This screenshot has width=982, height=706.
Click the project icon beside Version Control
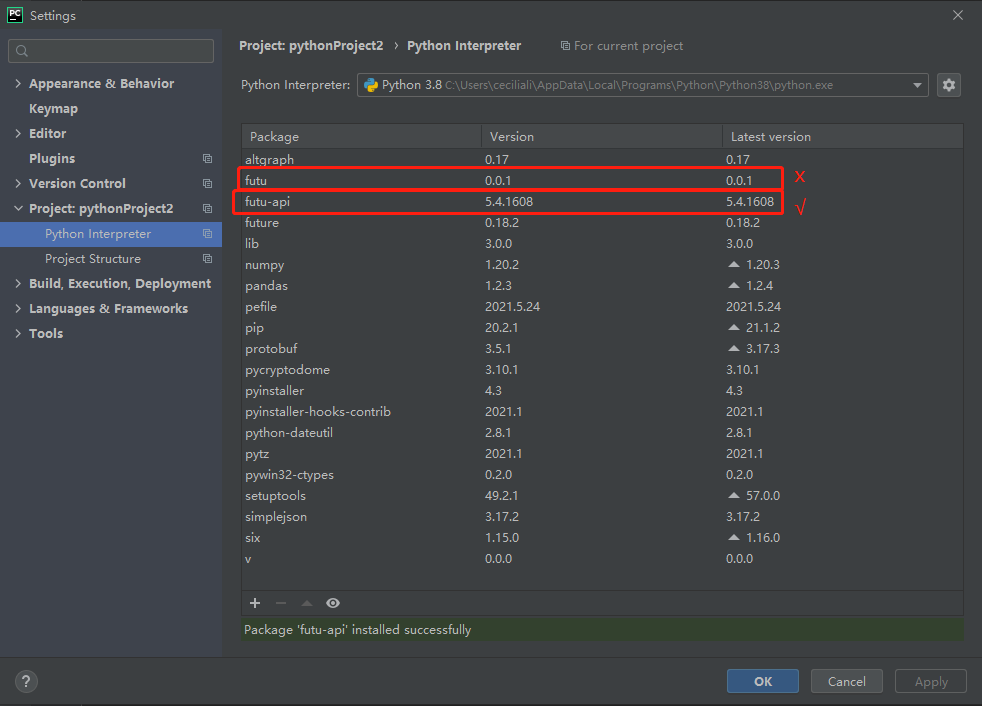(207, 184)
